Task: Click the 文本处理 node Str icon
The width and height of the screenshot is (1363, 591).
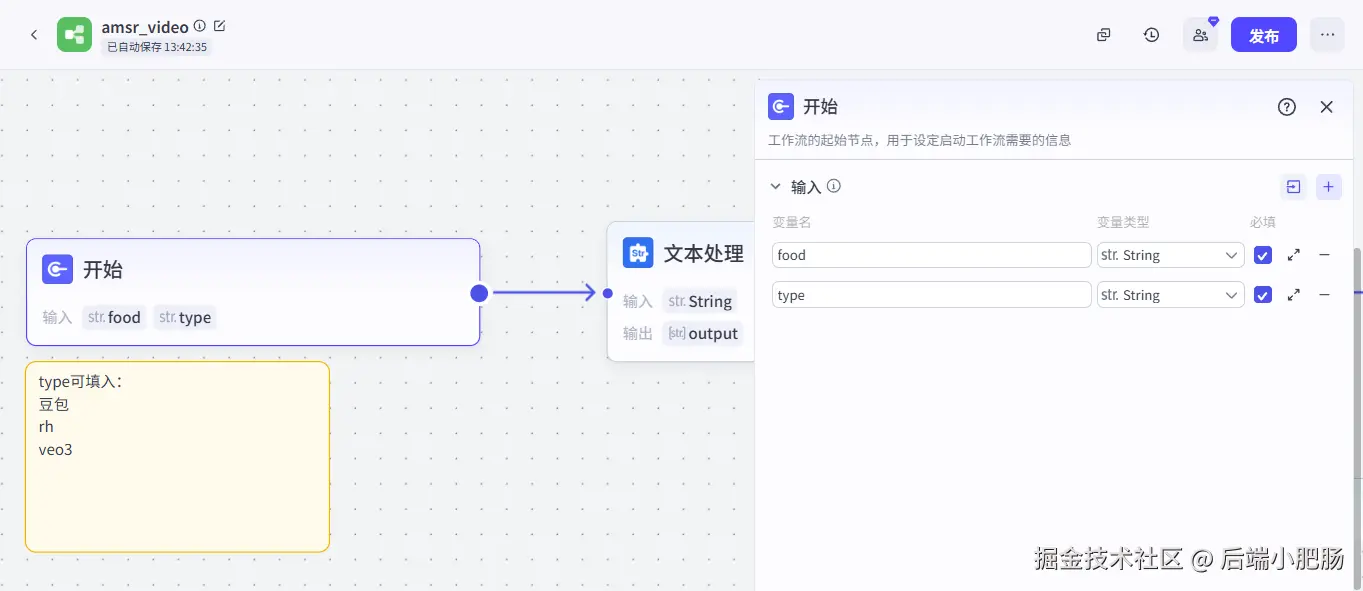Action: [638, 253]
